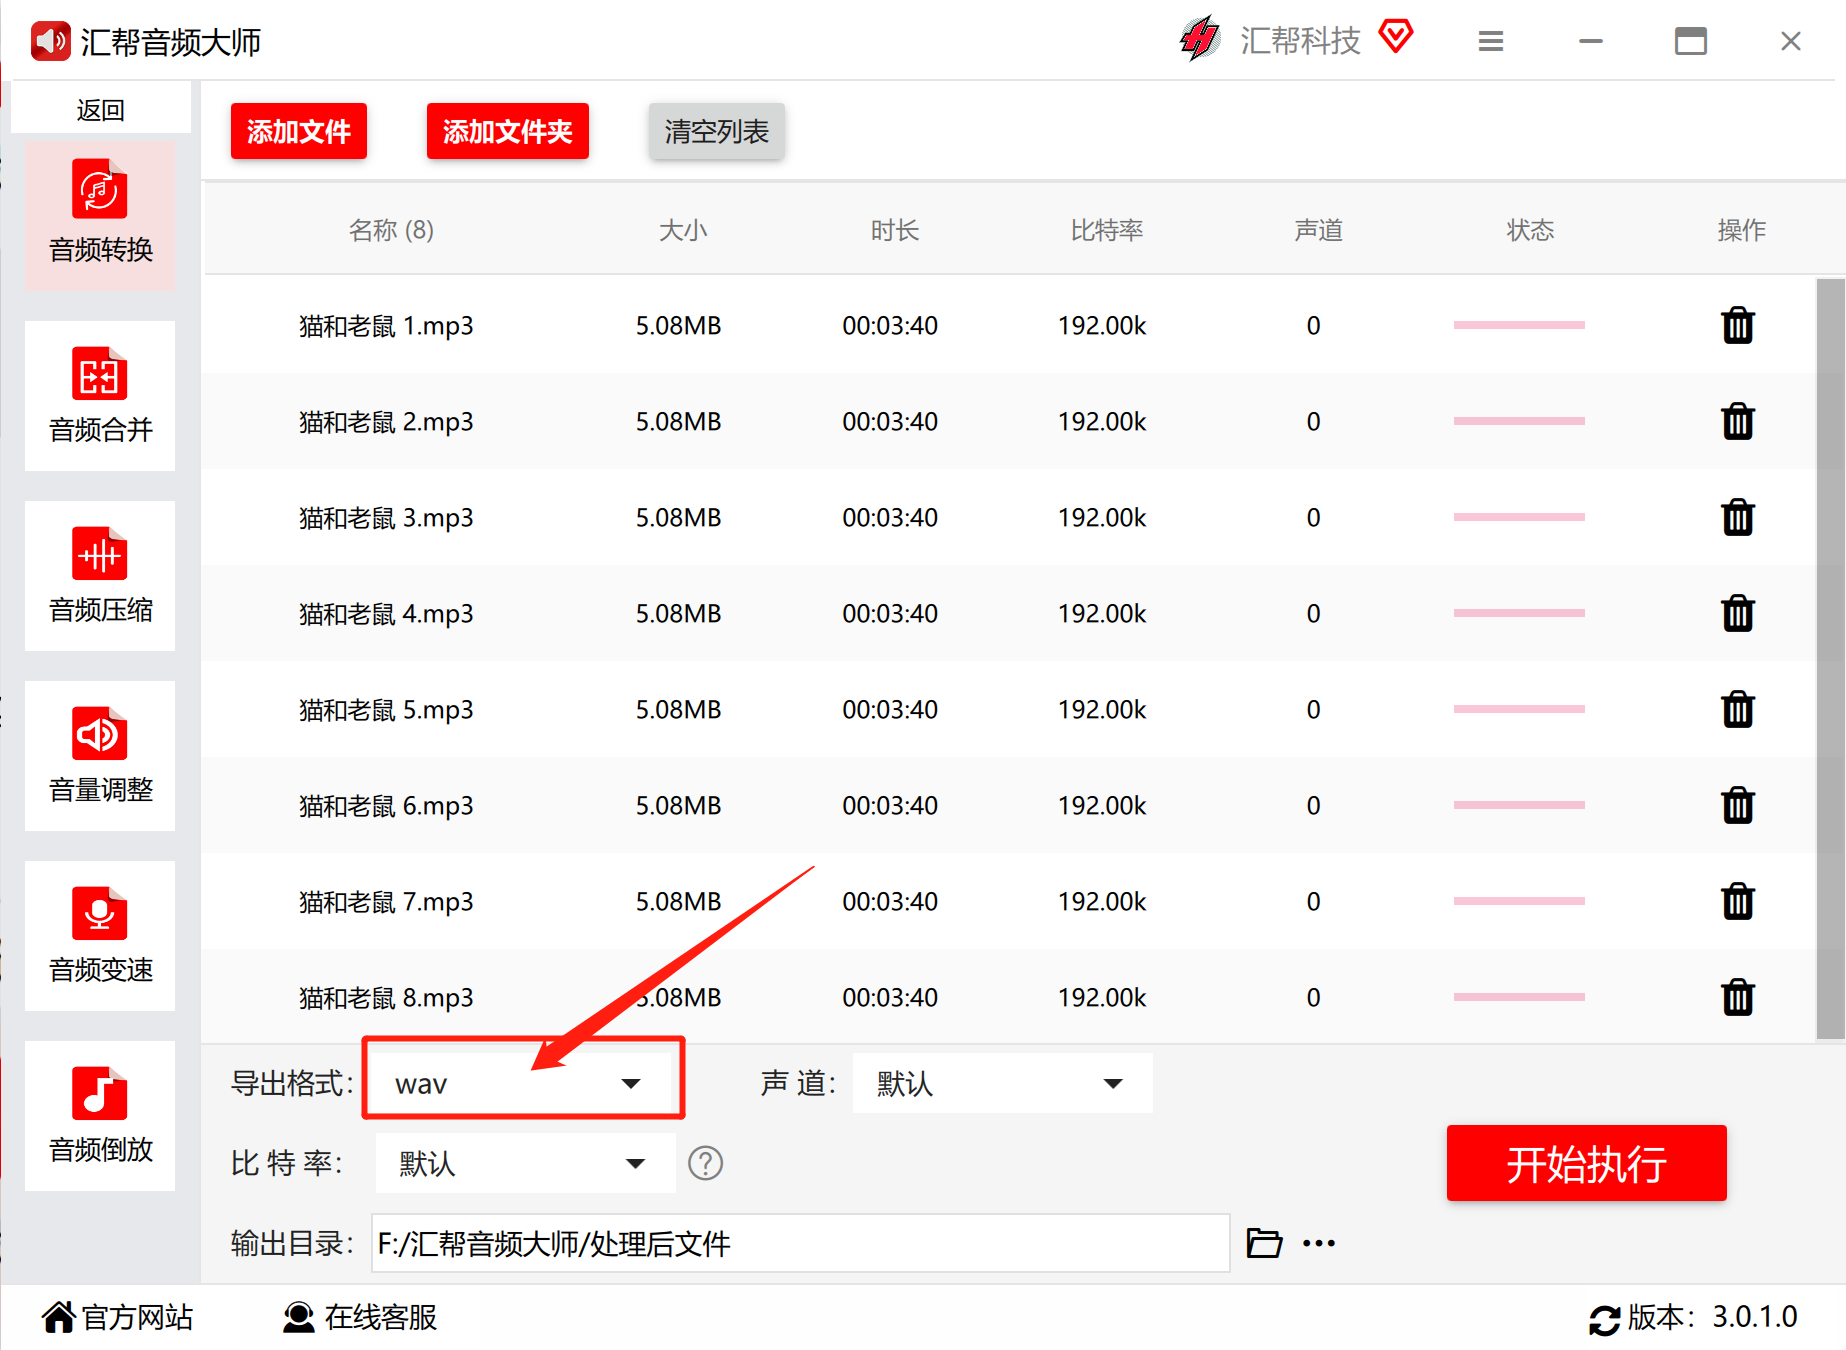The width and height of the screenshot is (1846, 1350).
Task: Click the 版本: 3.0.1.0 version text
Action: pos(1712,1317)
